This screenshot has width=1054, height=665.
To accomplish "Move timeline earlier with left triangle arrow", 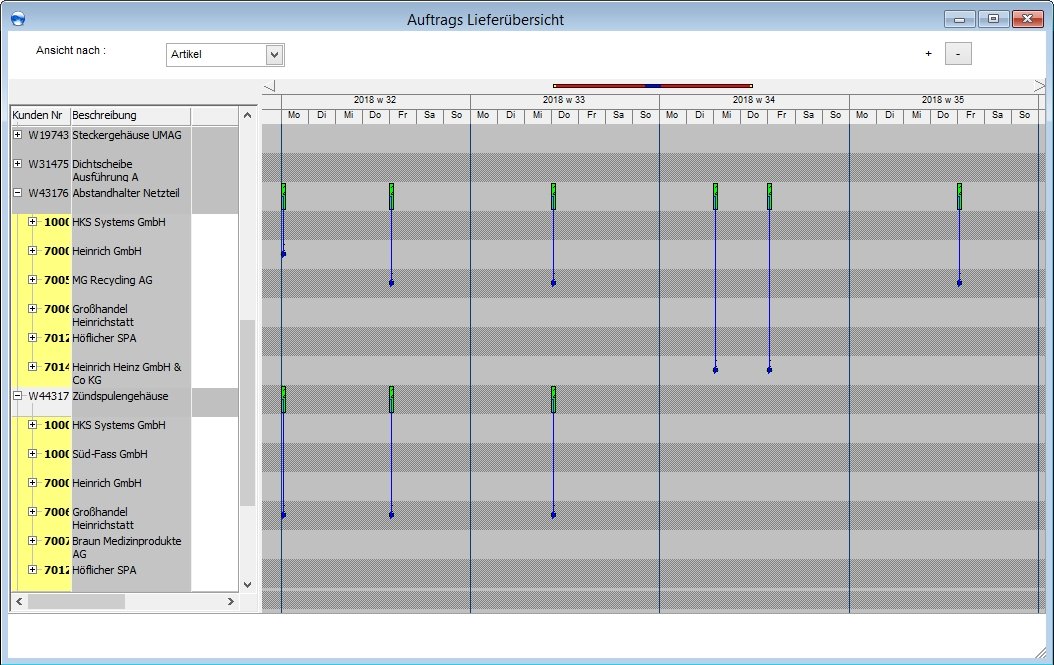I will coord(270,87).
